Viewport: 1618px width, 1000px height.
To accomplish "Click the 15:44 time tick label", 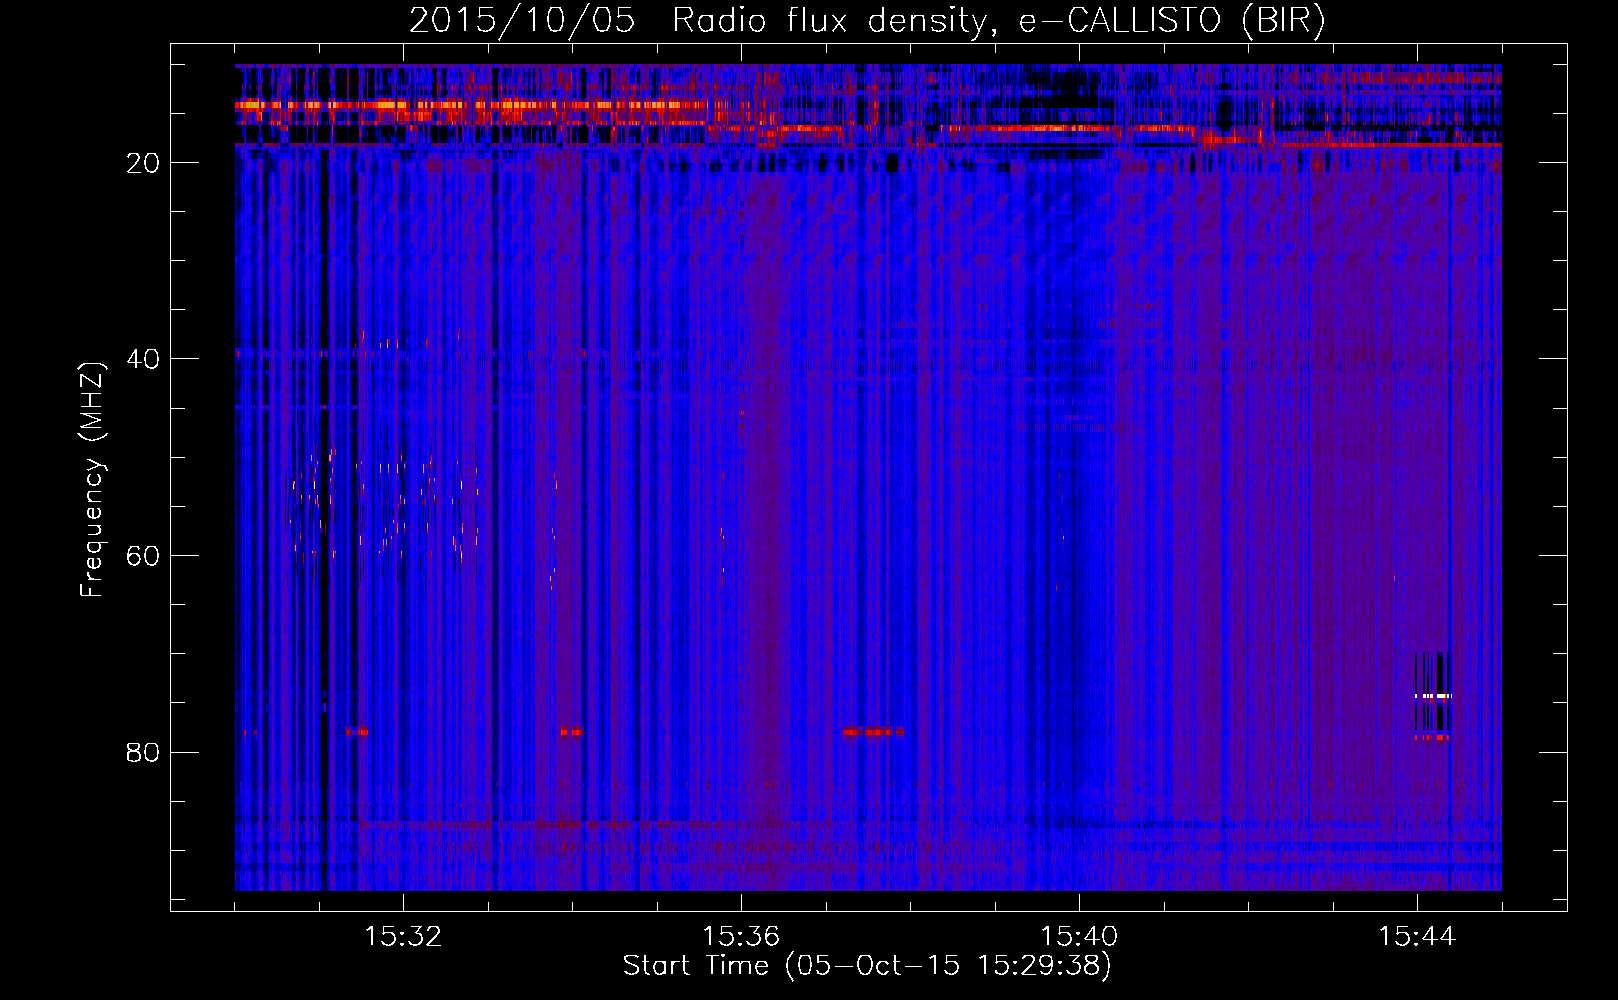I will [1417, 937].
